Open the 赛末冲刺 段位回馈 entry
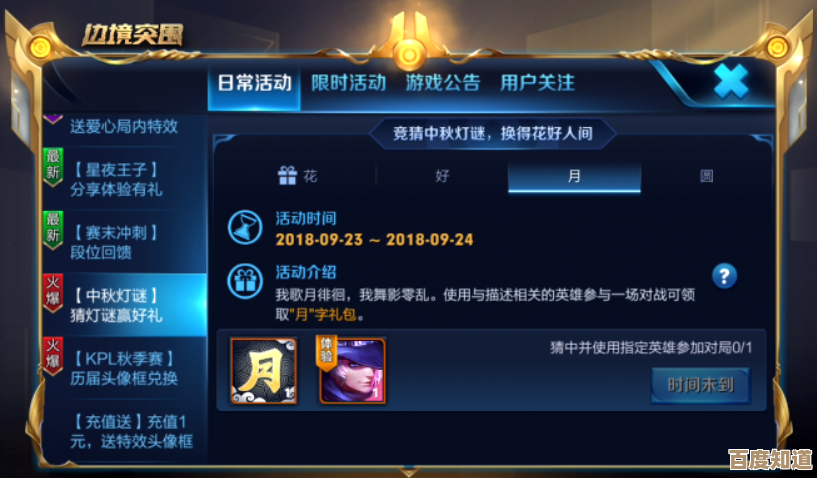The image size is (817, 478). pos(125,242)
